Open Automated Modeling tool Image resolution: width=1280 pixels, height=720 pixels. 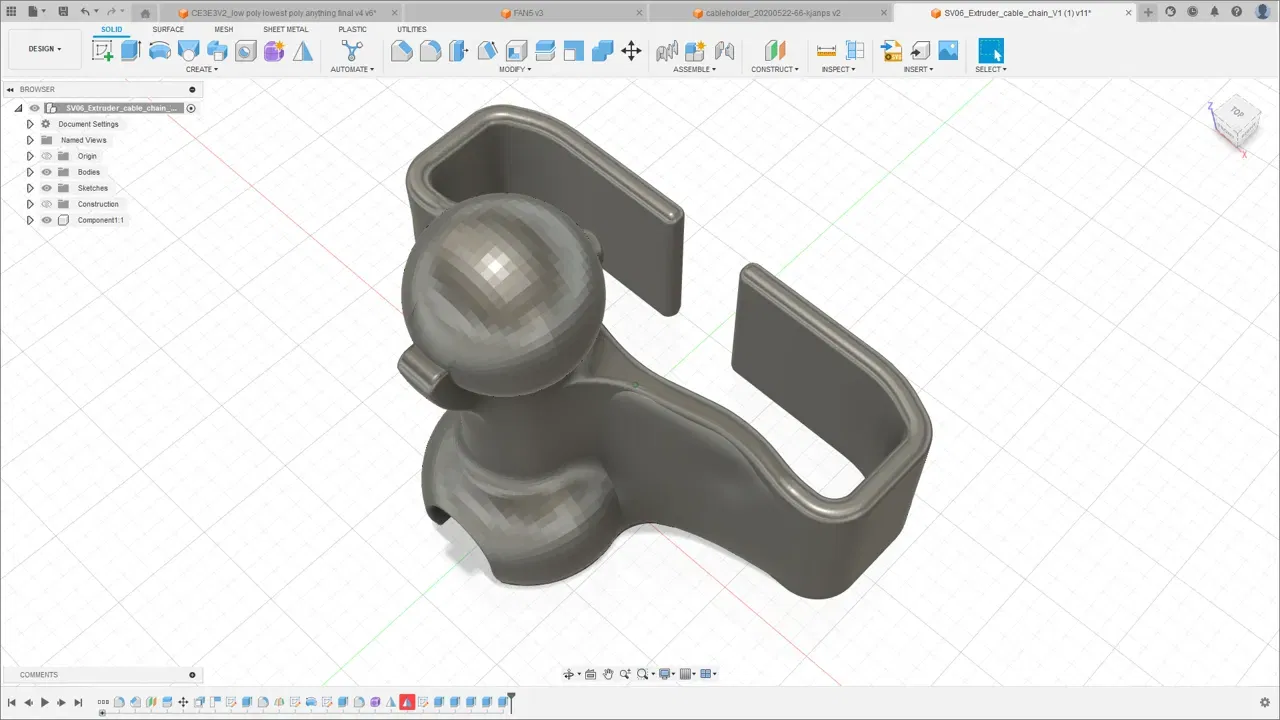pyautogui.click(x=352, y=51)
